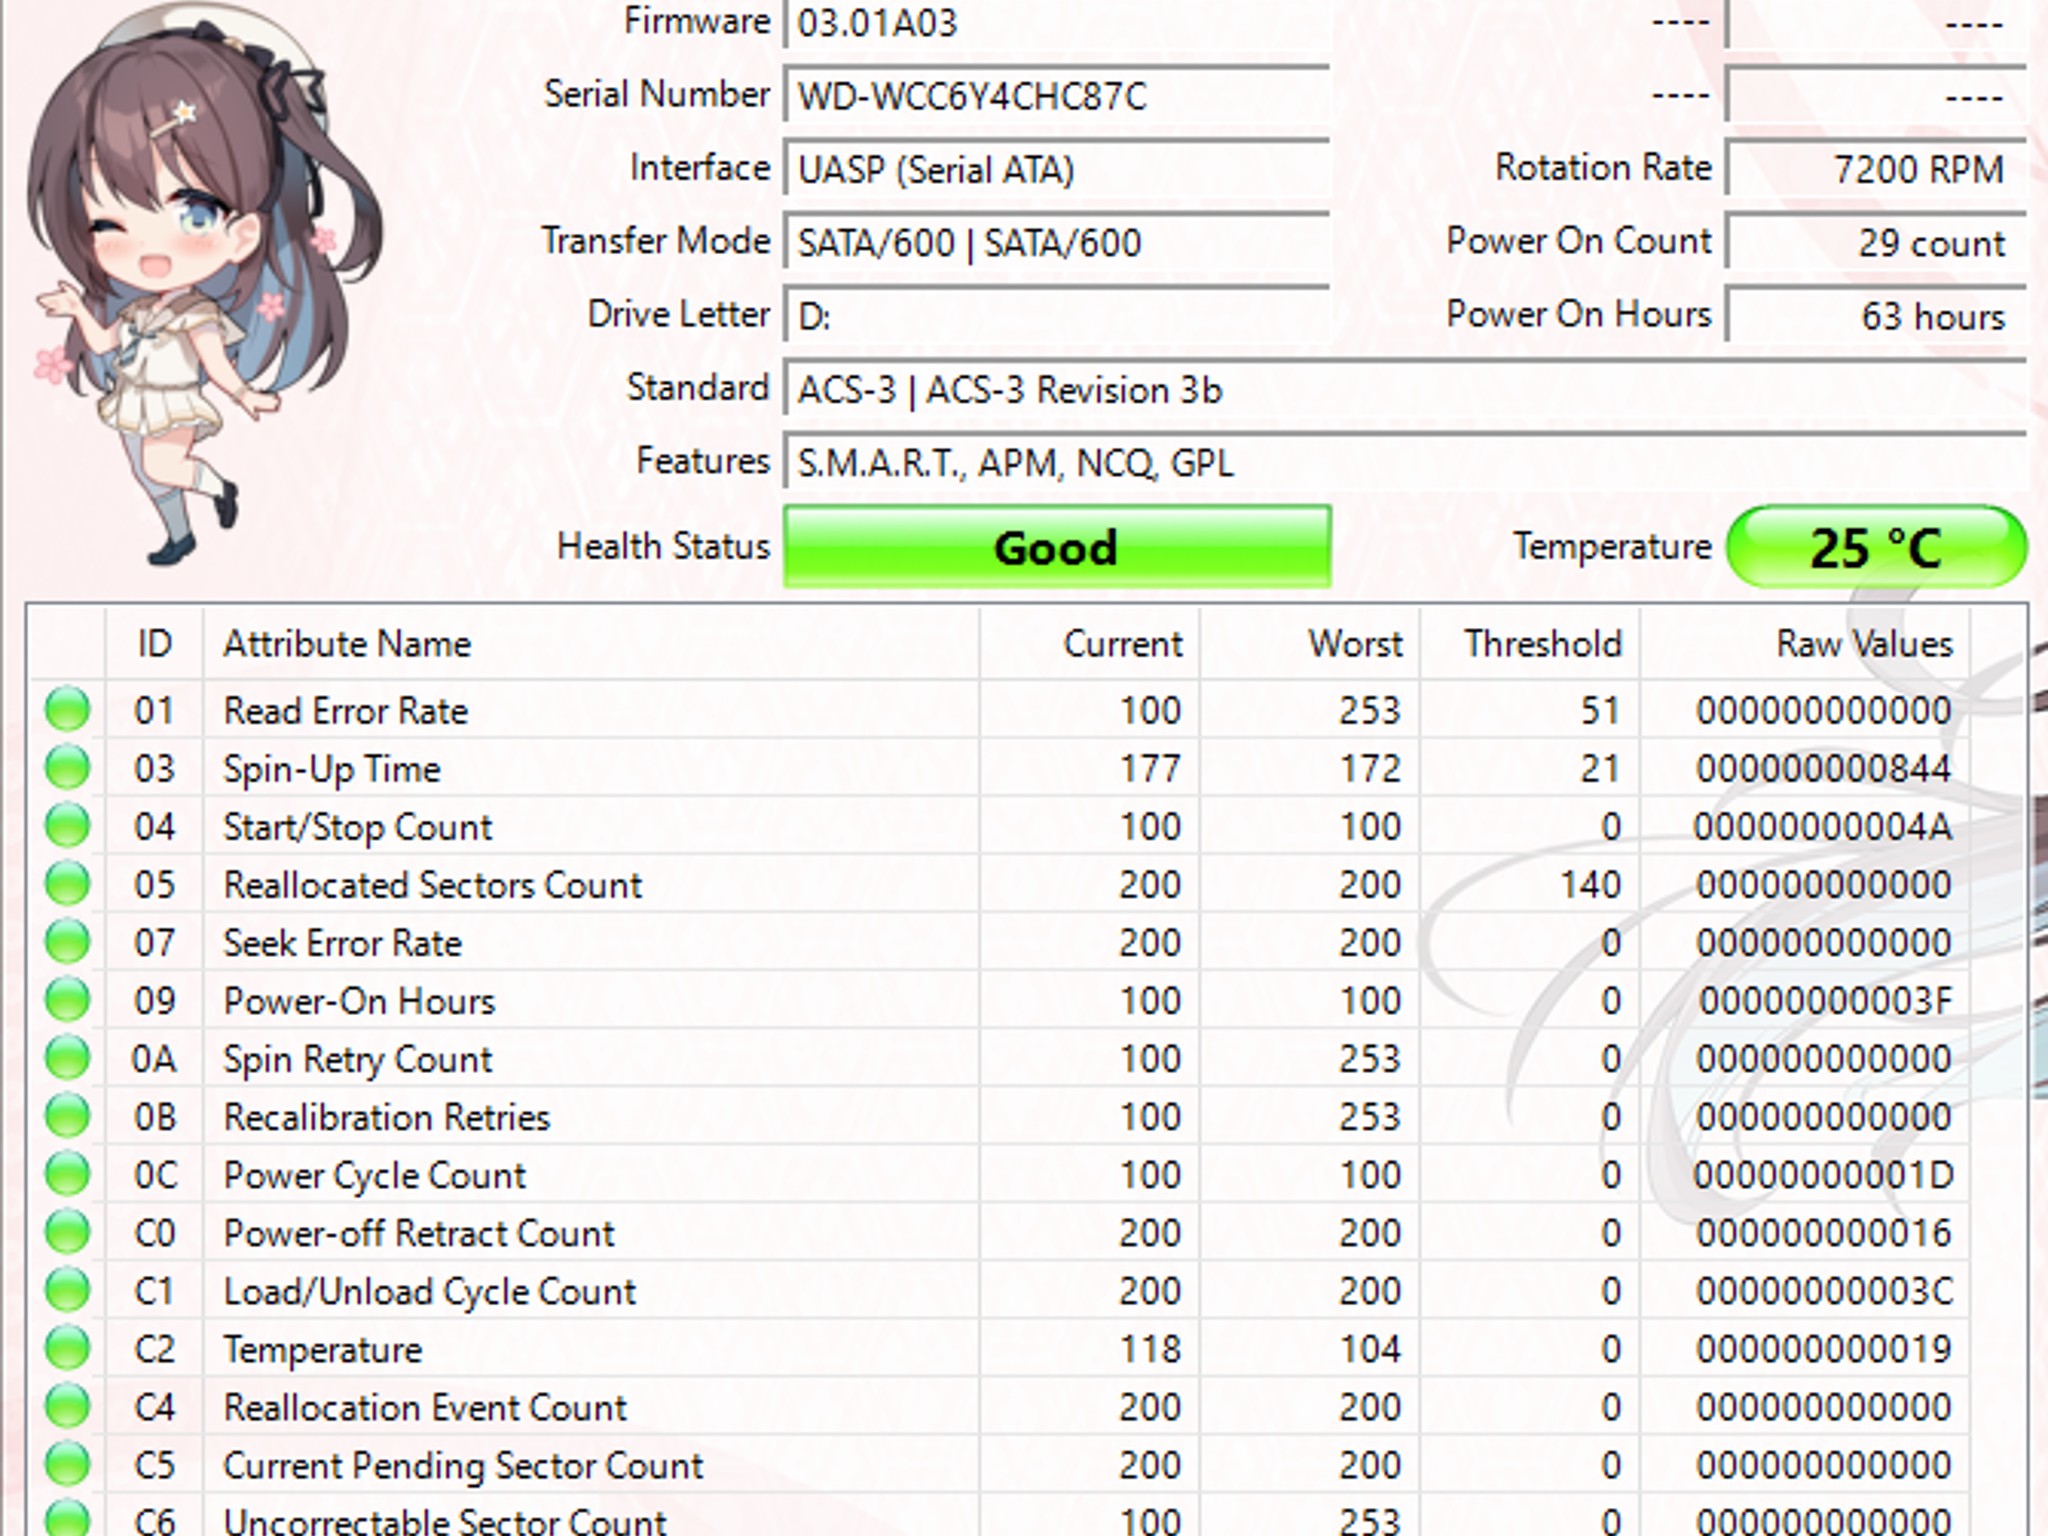Image resolution: width=2048 pixels, height=1536 pixels.
Task: Click the green Good health status button
Action: tap(1057, 547)
